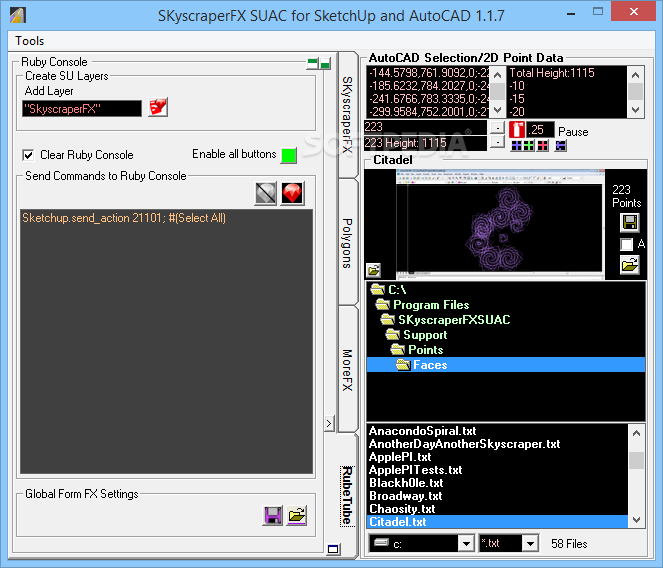
Task: Click the floppy disk save icon under 223 Points
Action: tap(630, 223)
